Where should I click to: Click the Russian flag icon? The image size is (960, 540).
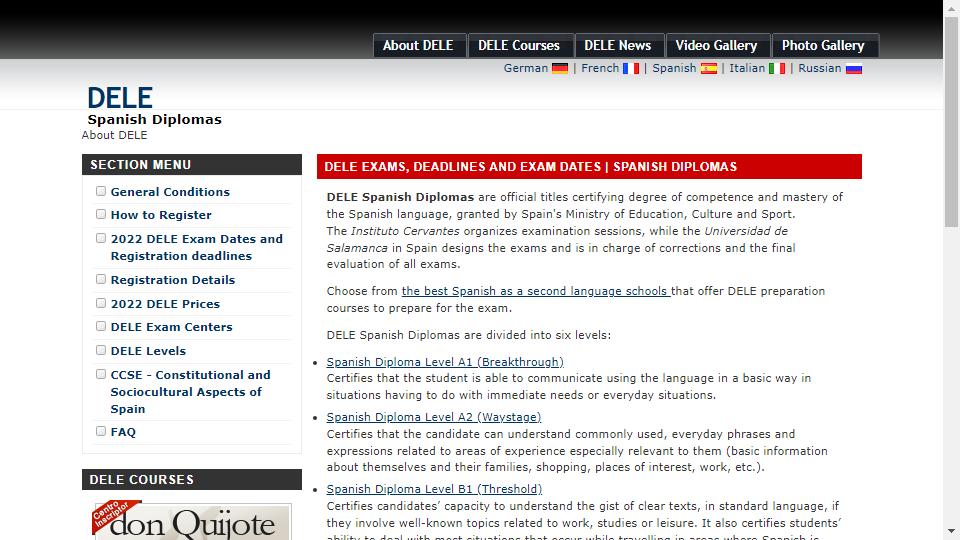(x=853, y=69)
